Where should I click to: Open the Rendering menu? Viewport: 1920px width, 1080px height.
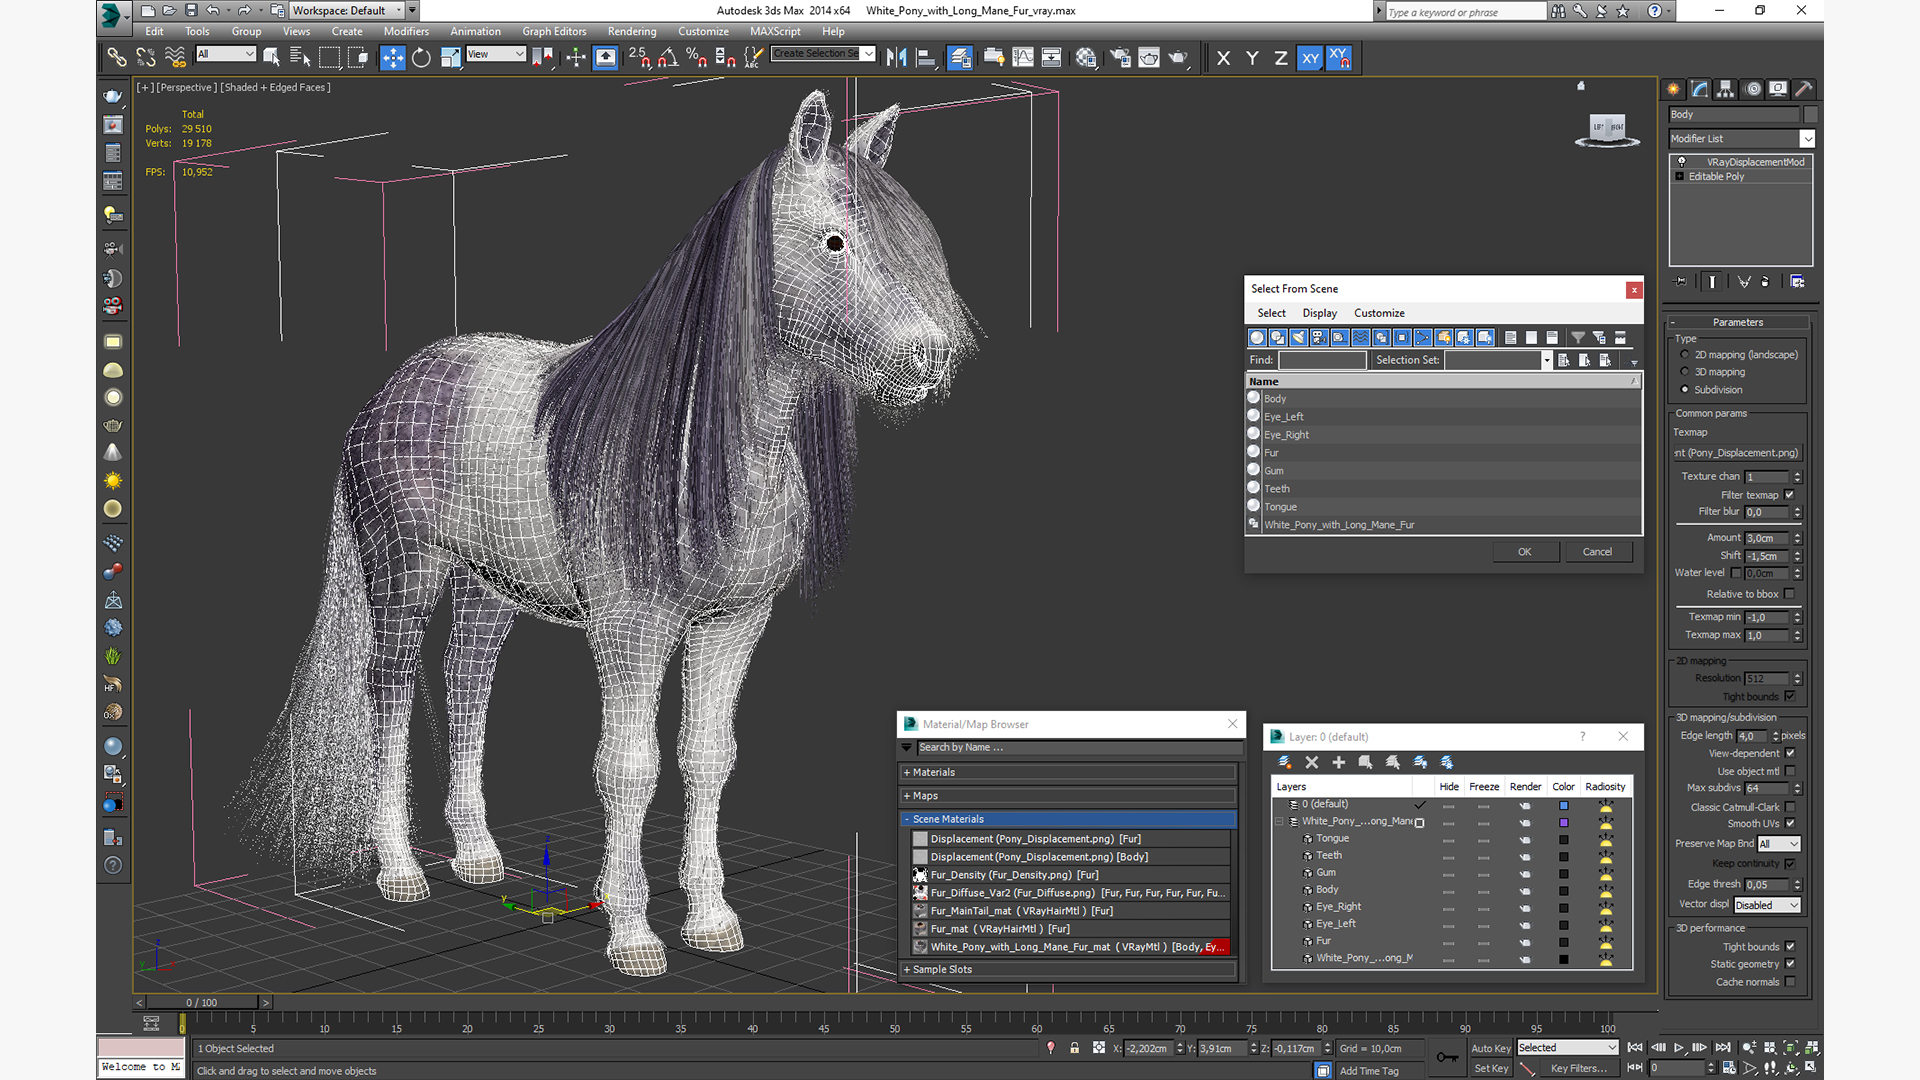[x=631, y=31]
